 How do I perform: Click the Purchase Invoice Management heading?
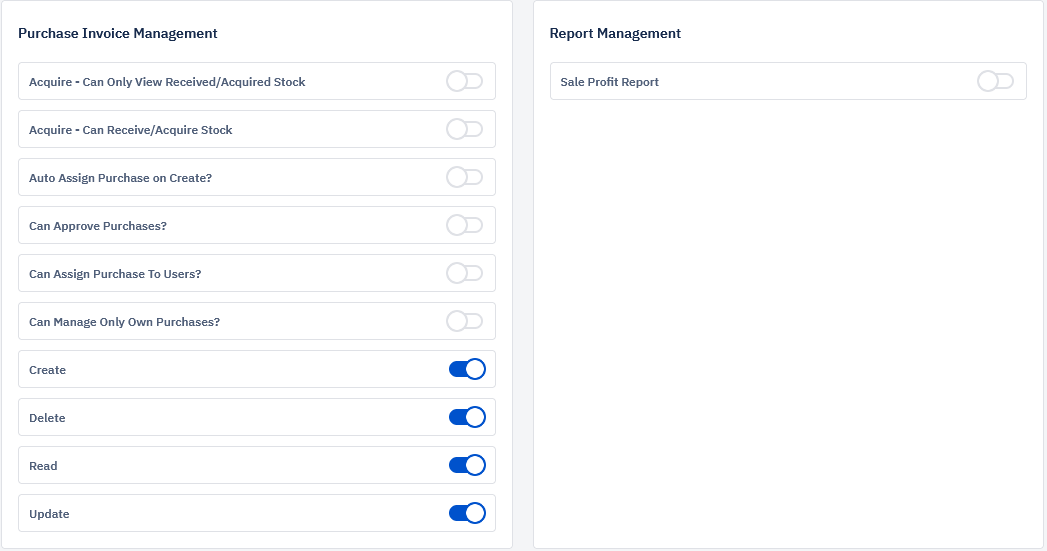click(x=118, y=33)
